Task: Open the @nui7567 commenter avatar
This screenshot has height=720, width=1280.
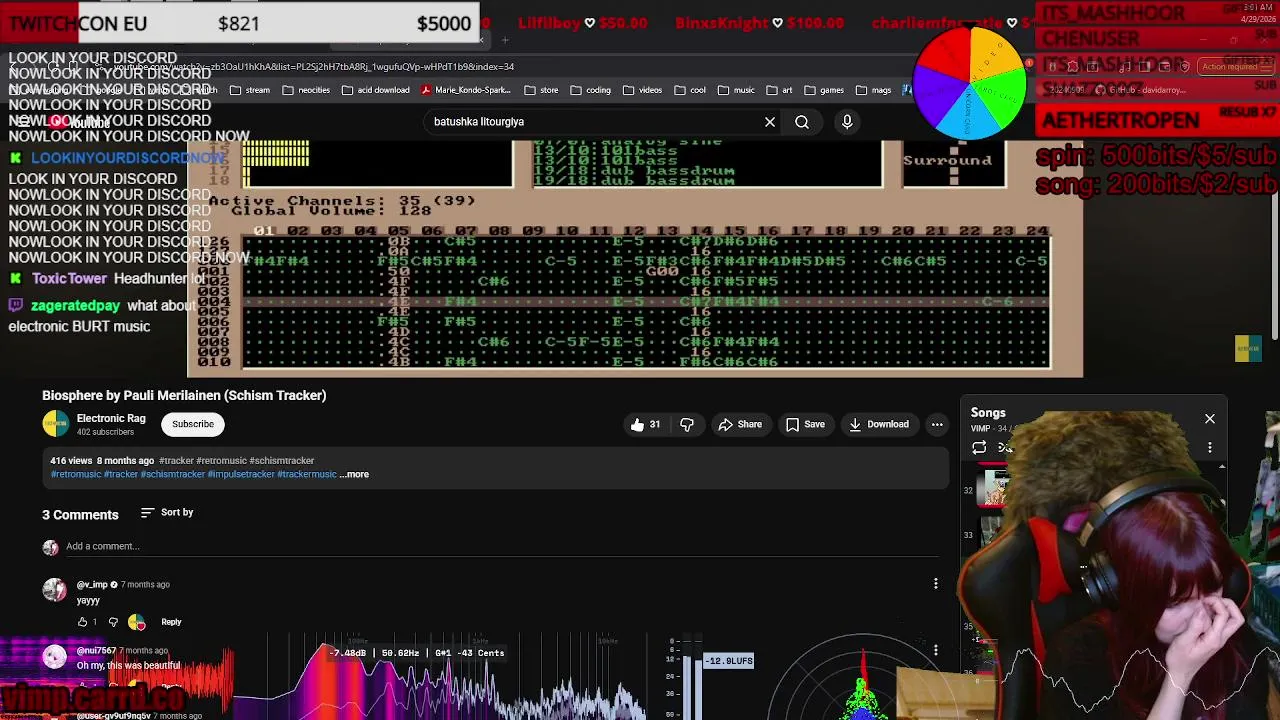Action: point(54,656)
